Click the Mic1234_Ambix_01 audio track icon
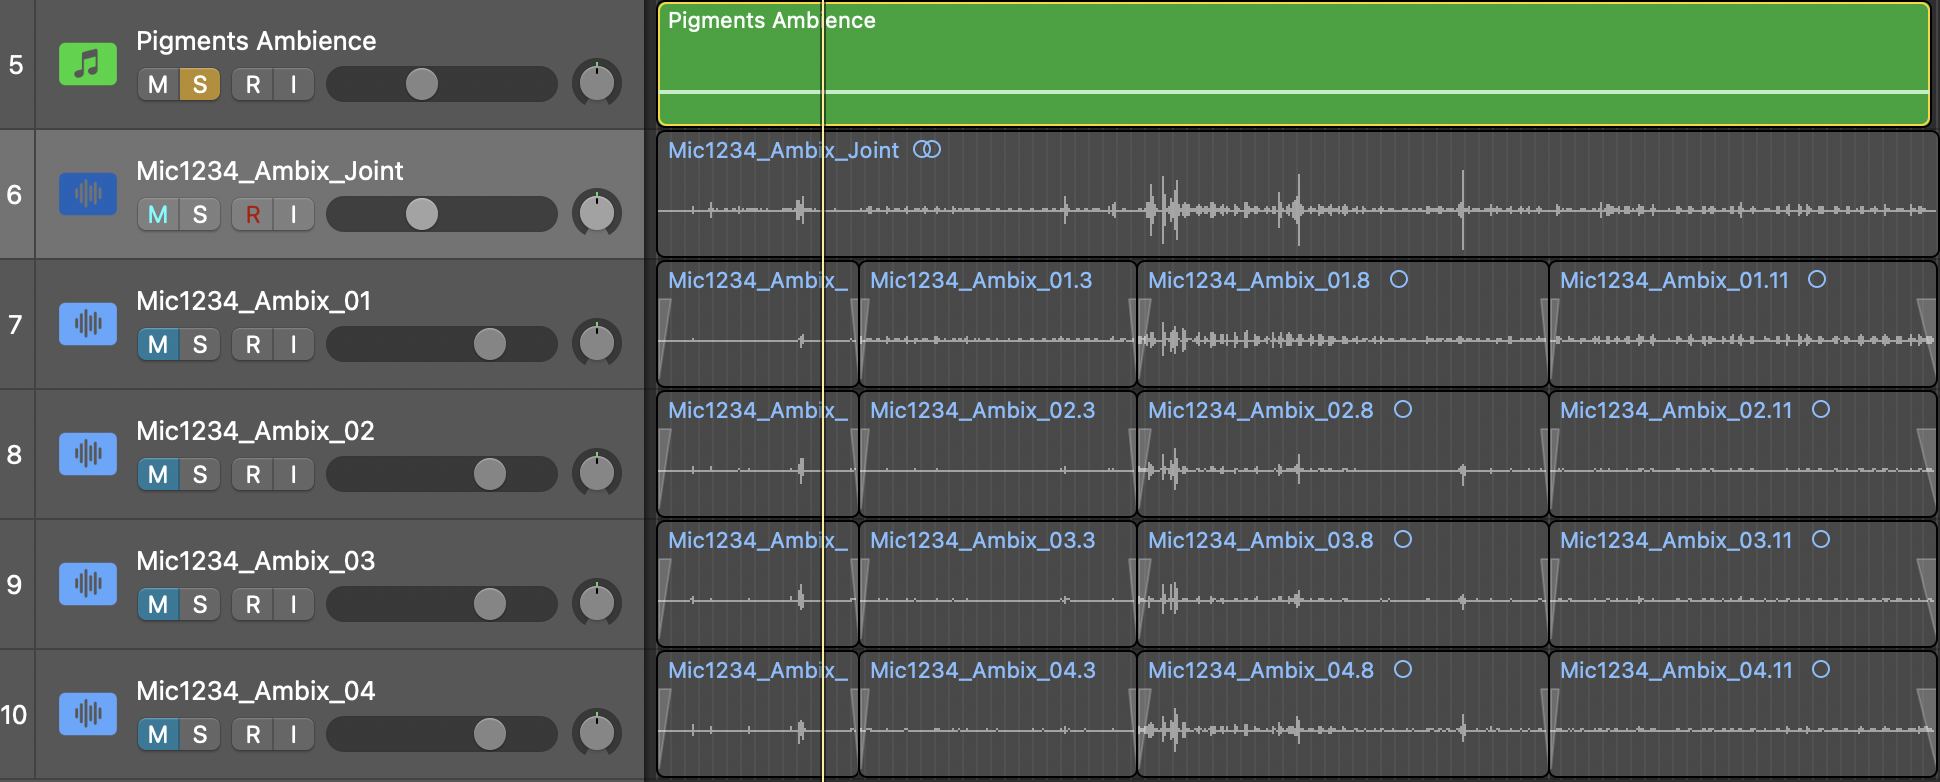Screen dimensions: 1940x782 (88, 324)
